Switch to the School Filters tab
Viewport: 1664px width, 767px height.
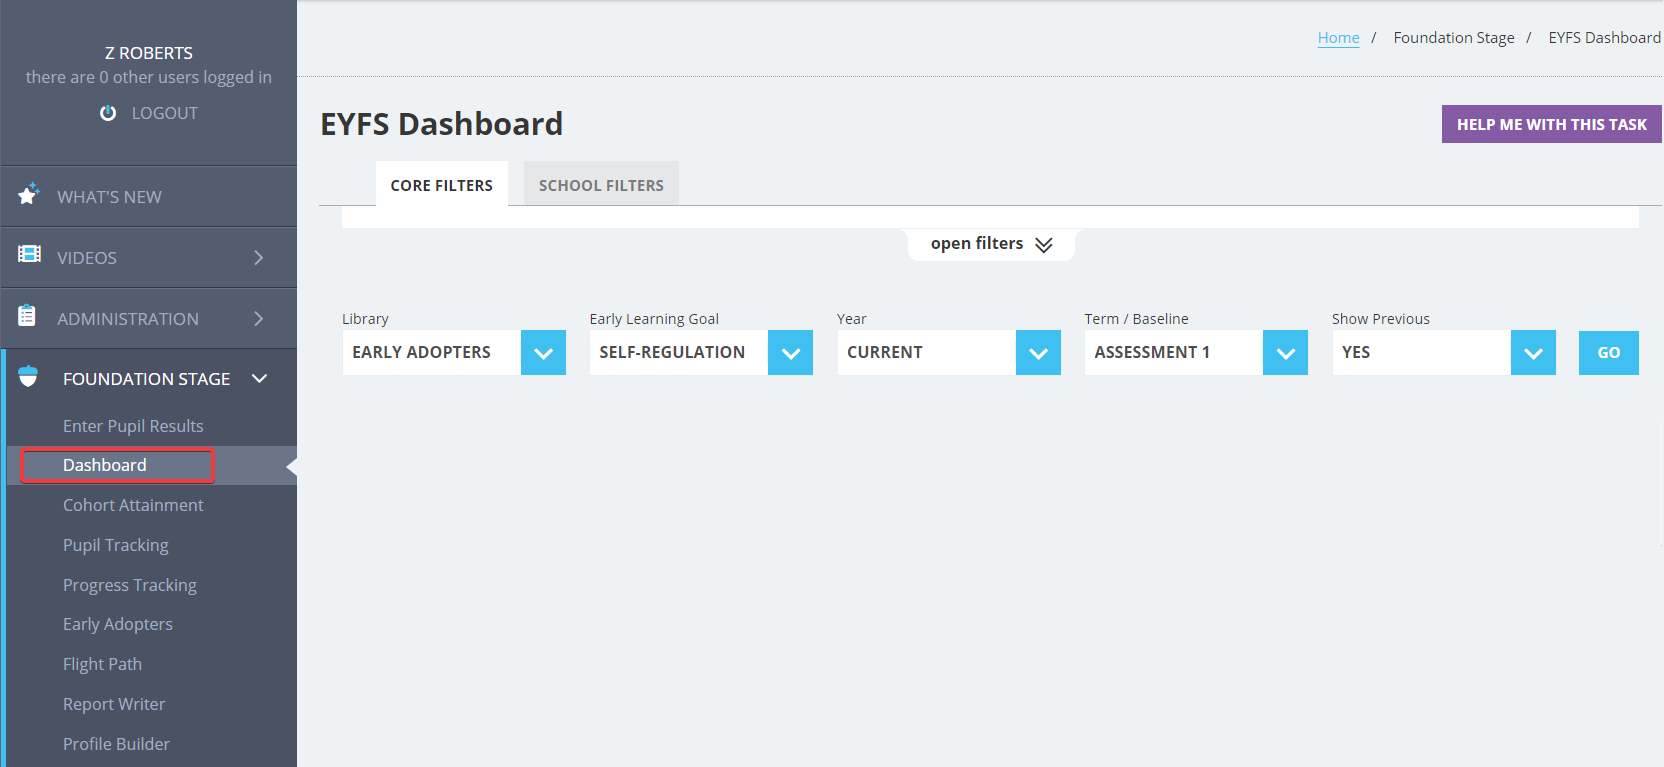tap(601, 184)
